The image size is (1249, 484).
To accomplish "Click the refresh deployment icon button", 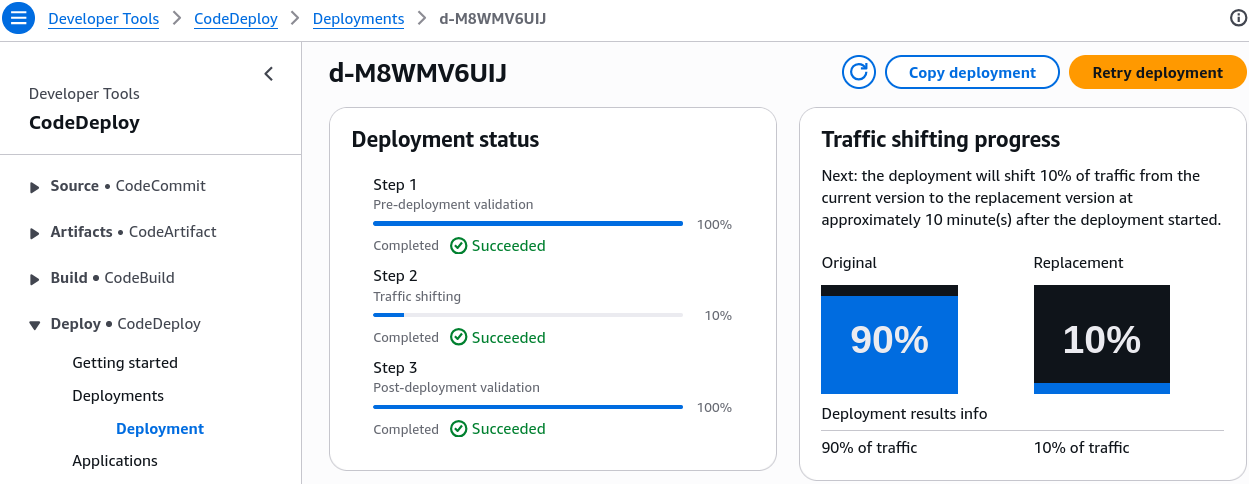I will (x=858, y=72).
